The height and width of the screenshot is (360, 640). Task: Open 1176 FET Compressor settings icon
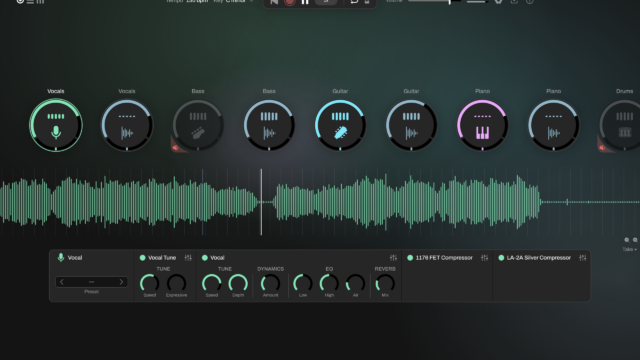[x=484, y=258]
